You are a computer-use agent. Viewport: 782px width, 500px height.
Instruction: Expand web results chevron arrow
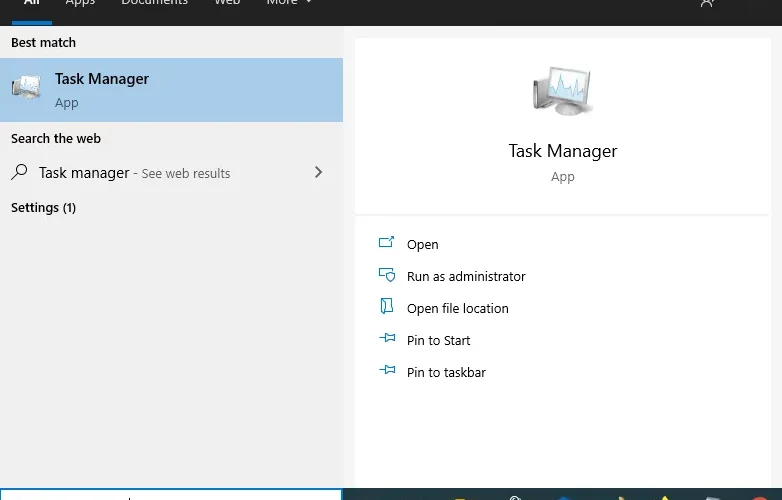click(318, 172)
